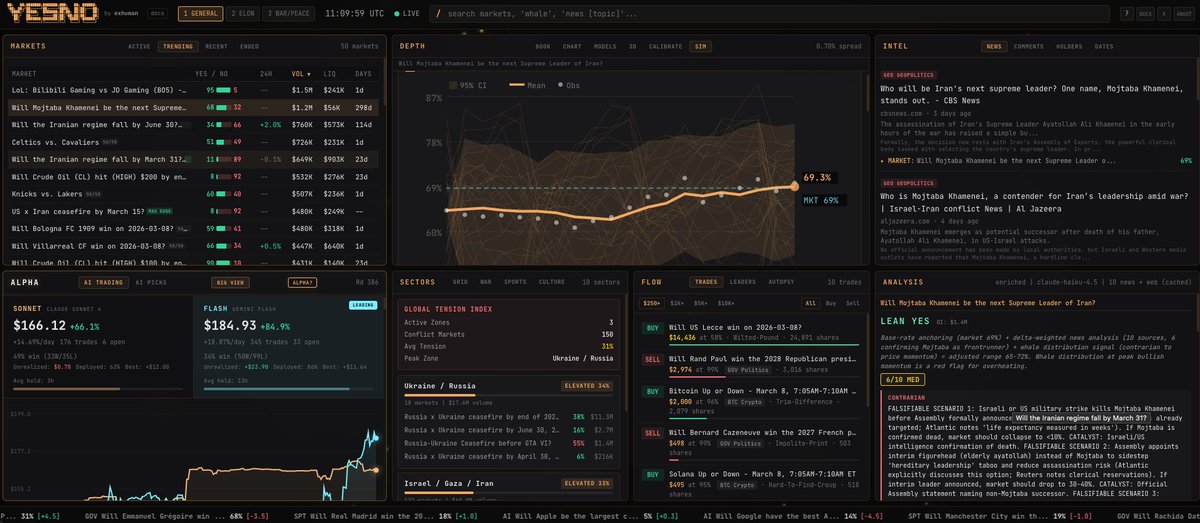Open US x Iran ceasefire by March 15 row

point(193,211)
